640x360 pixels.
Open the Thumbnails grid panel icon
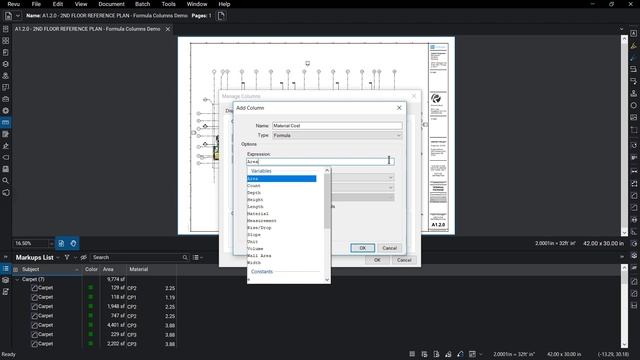(6, 41)
